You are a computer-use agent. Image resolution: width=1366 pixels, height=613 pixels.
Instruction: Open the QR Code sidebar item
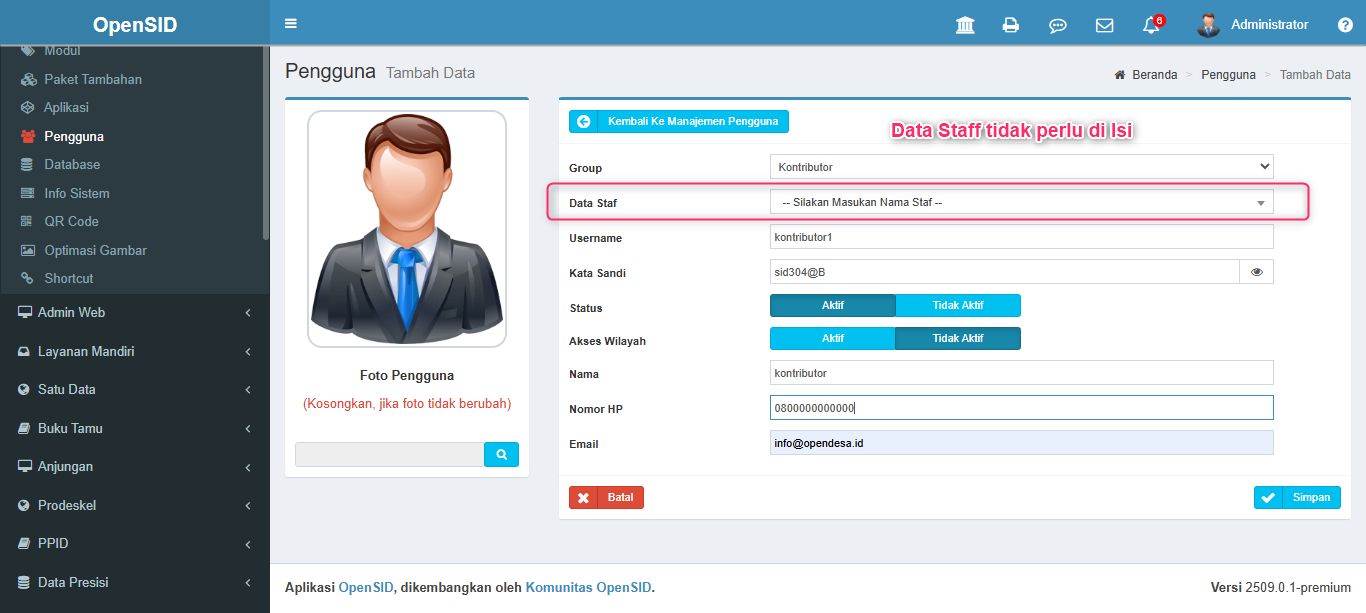point(71,221)
